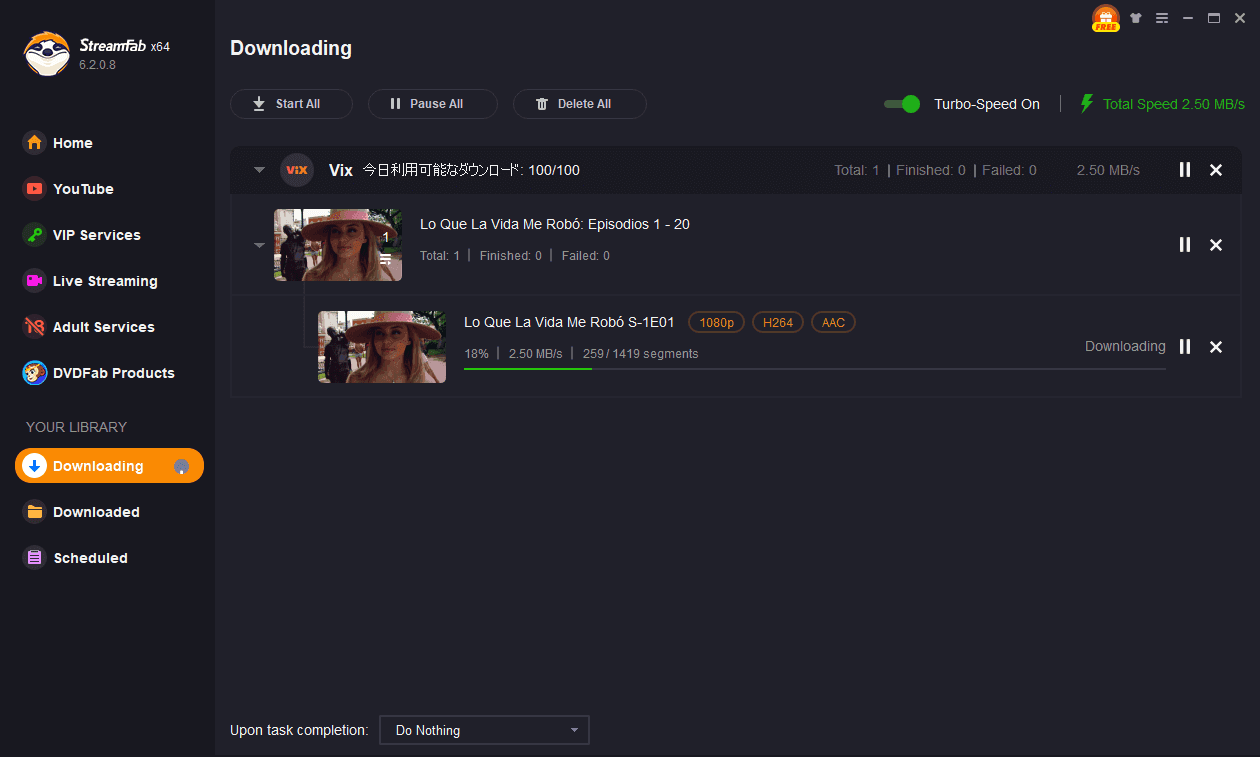Click the Scheduled list icon
Image resolution: width=1260 pixels, height=757 pixels.
[35, 558]
